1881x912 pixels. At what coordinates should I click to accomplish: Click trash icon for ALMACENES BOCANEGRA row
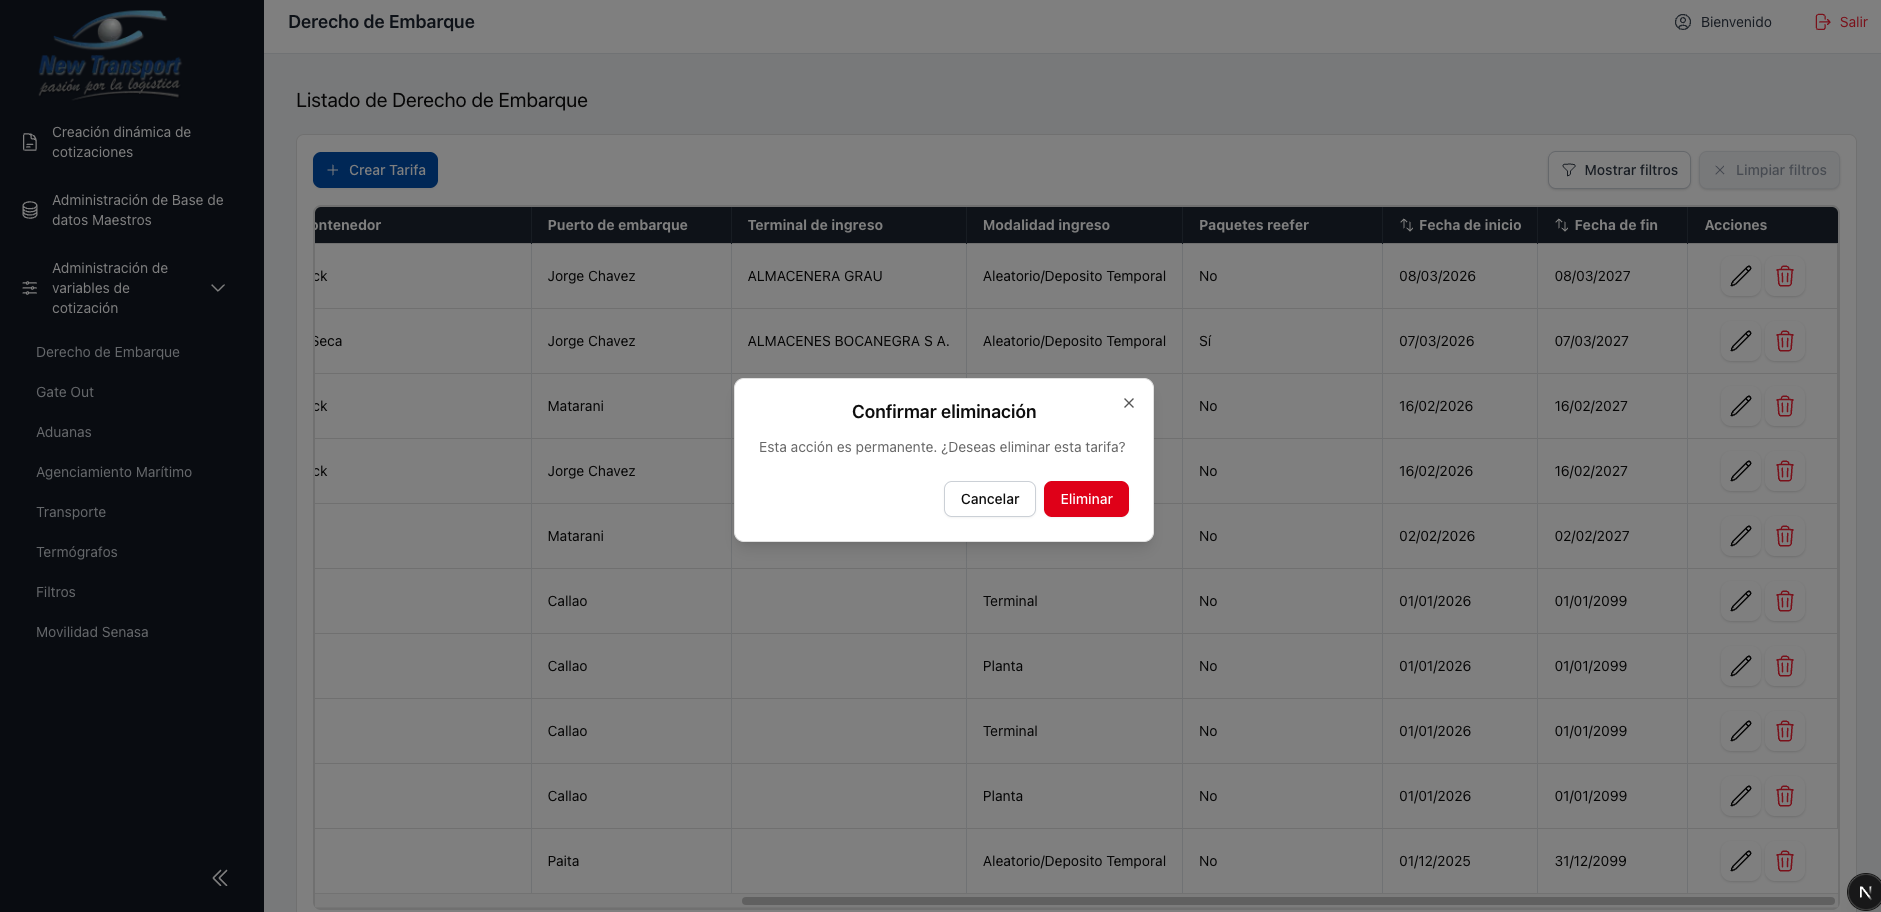click(1784, 341)
